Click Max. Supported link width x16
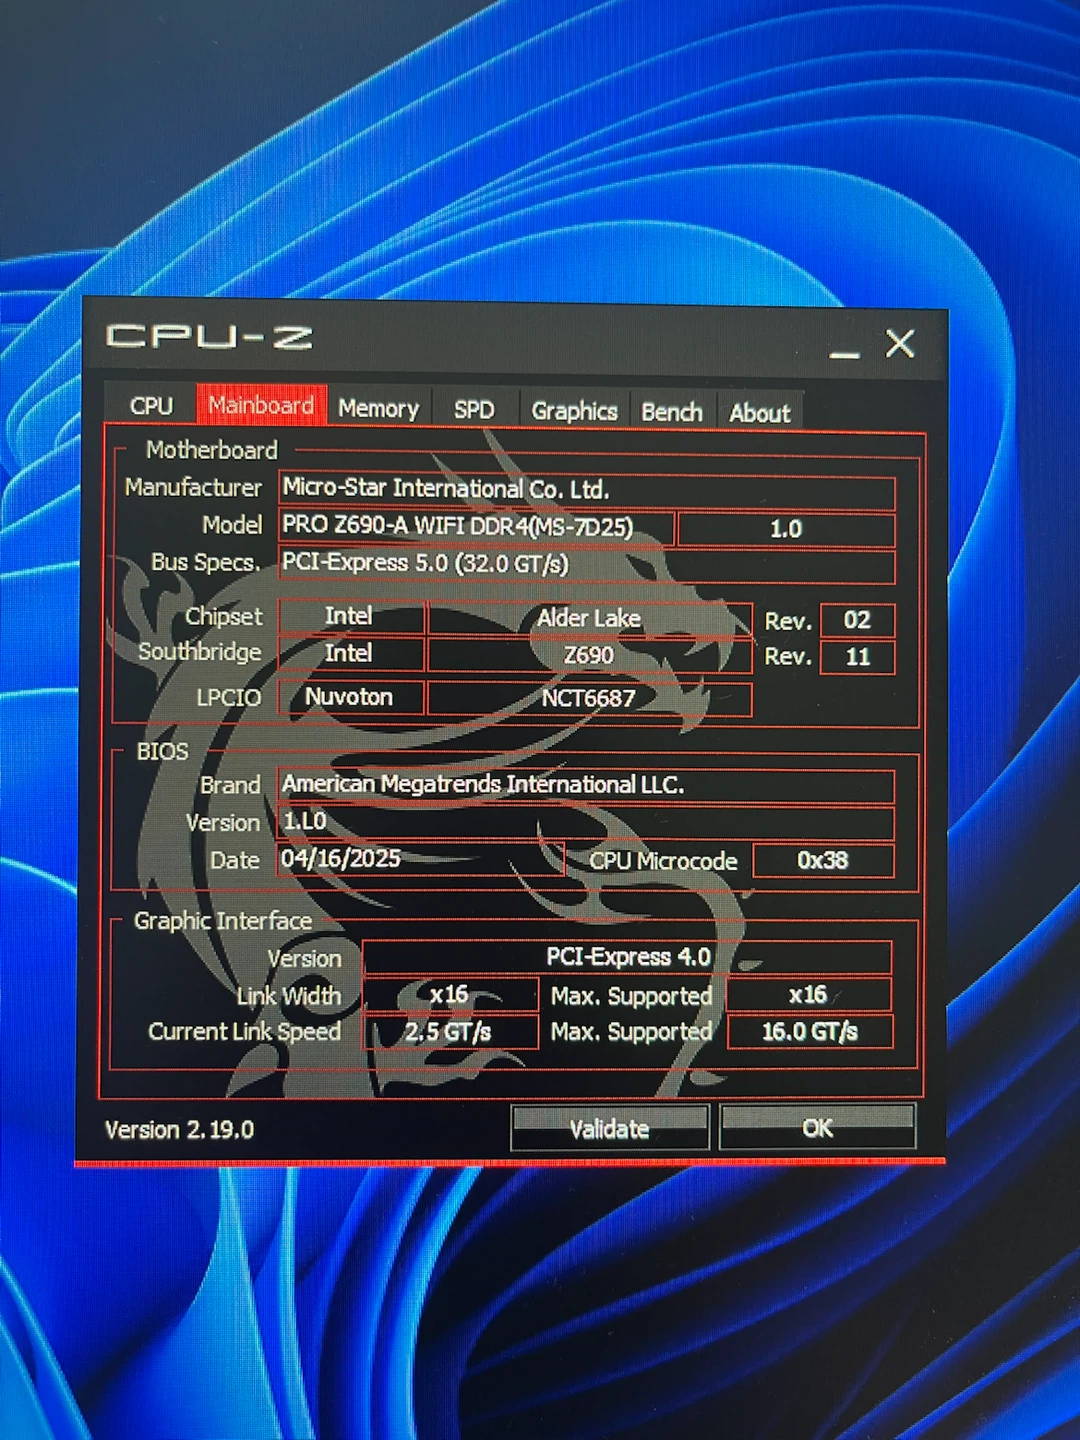 click(x=808, y=995)
